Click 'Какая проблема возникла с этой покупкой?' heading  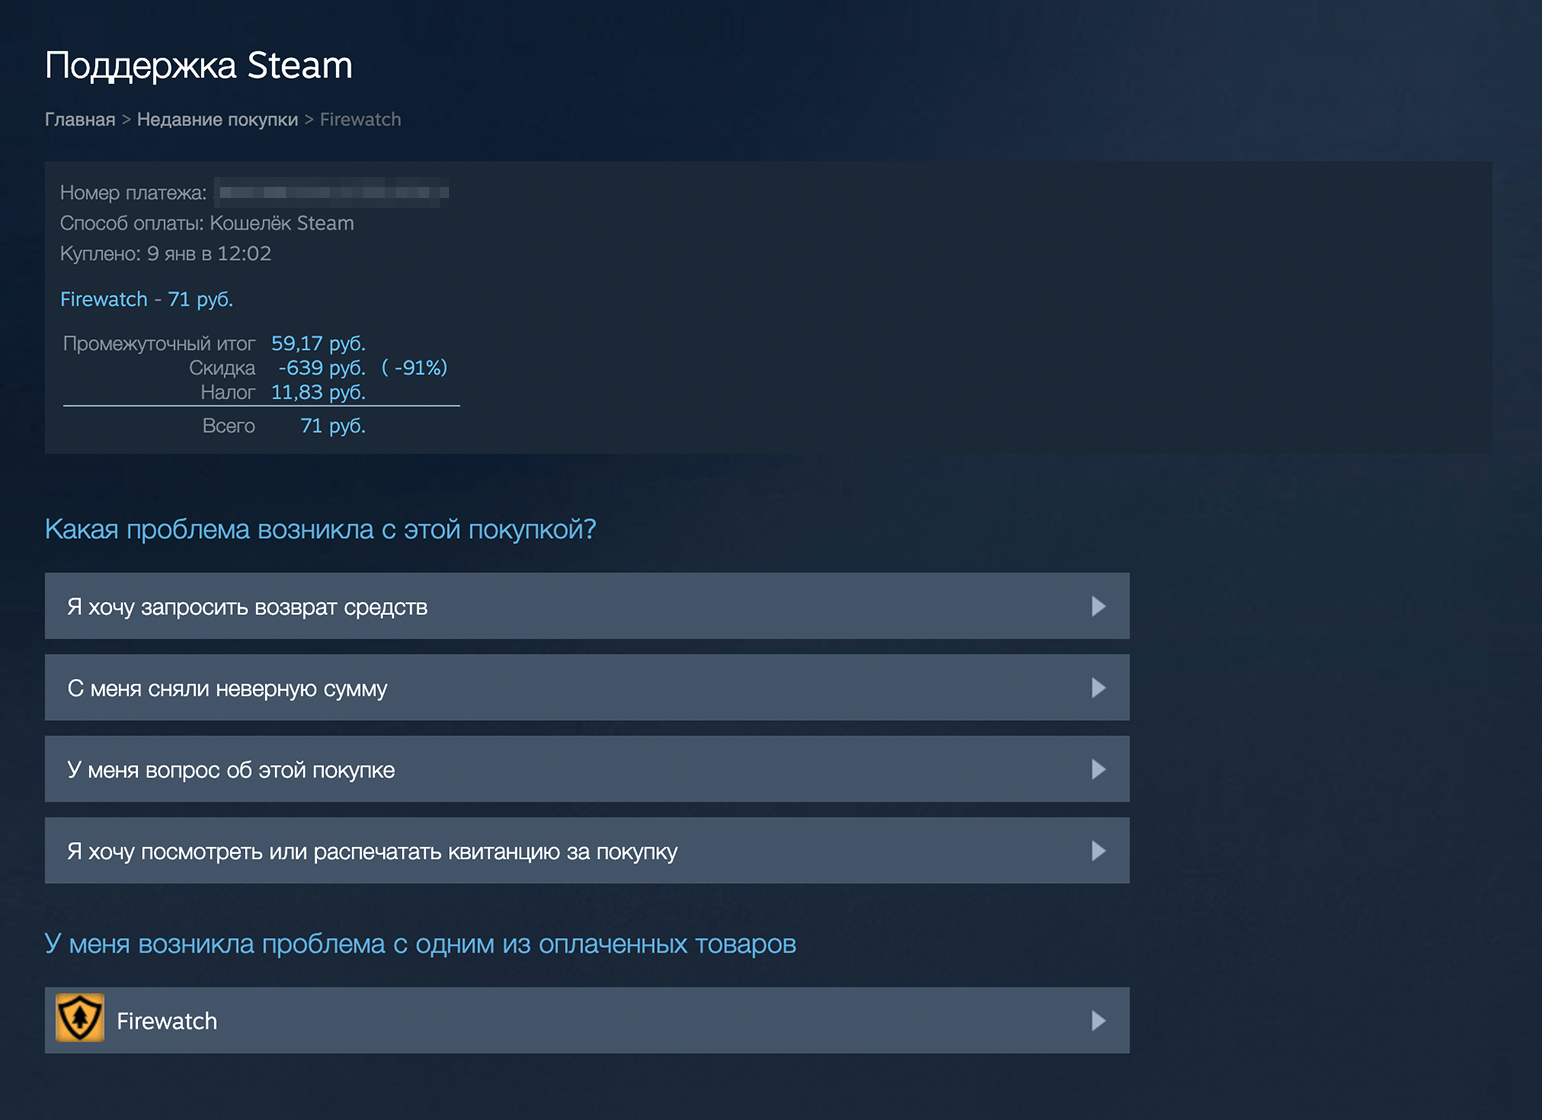coord(321,529)
